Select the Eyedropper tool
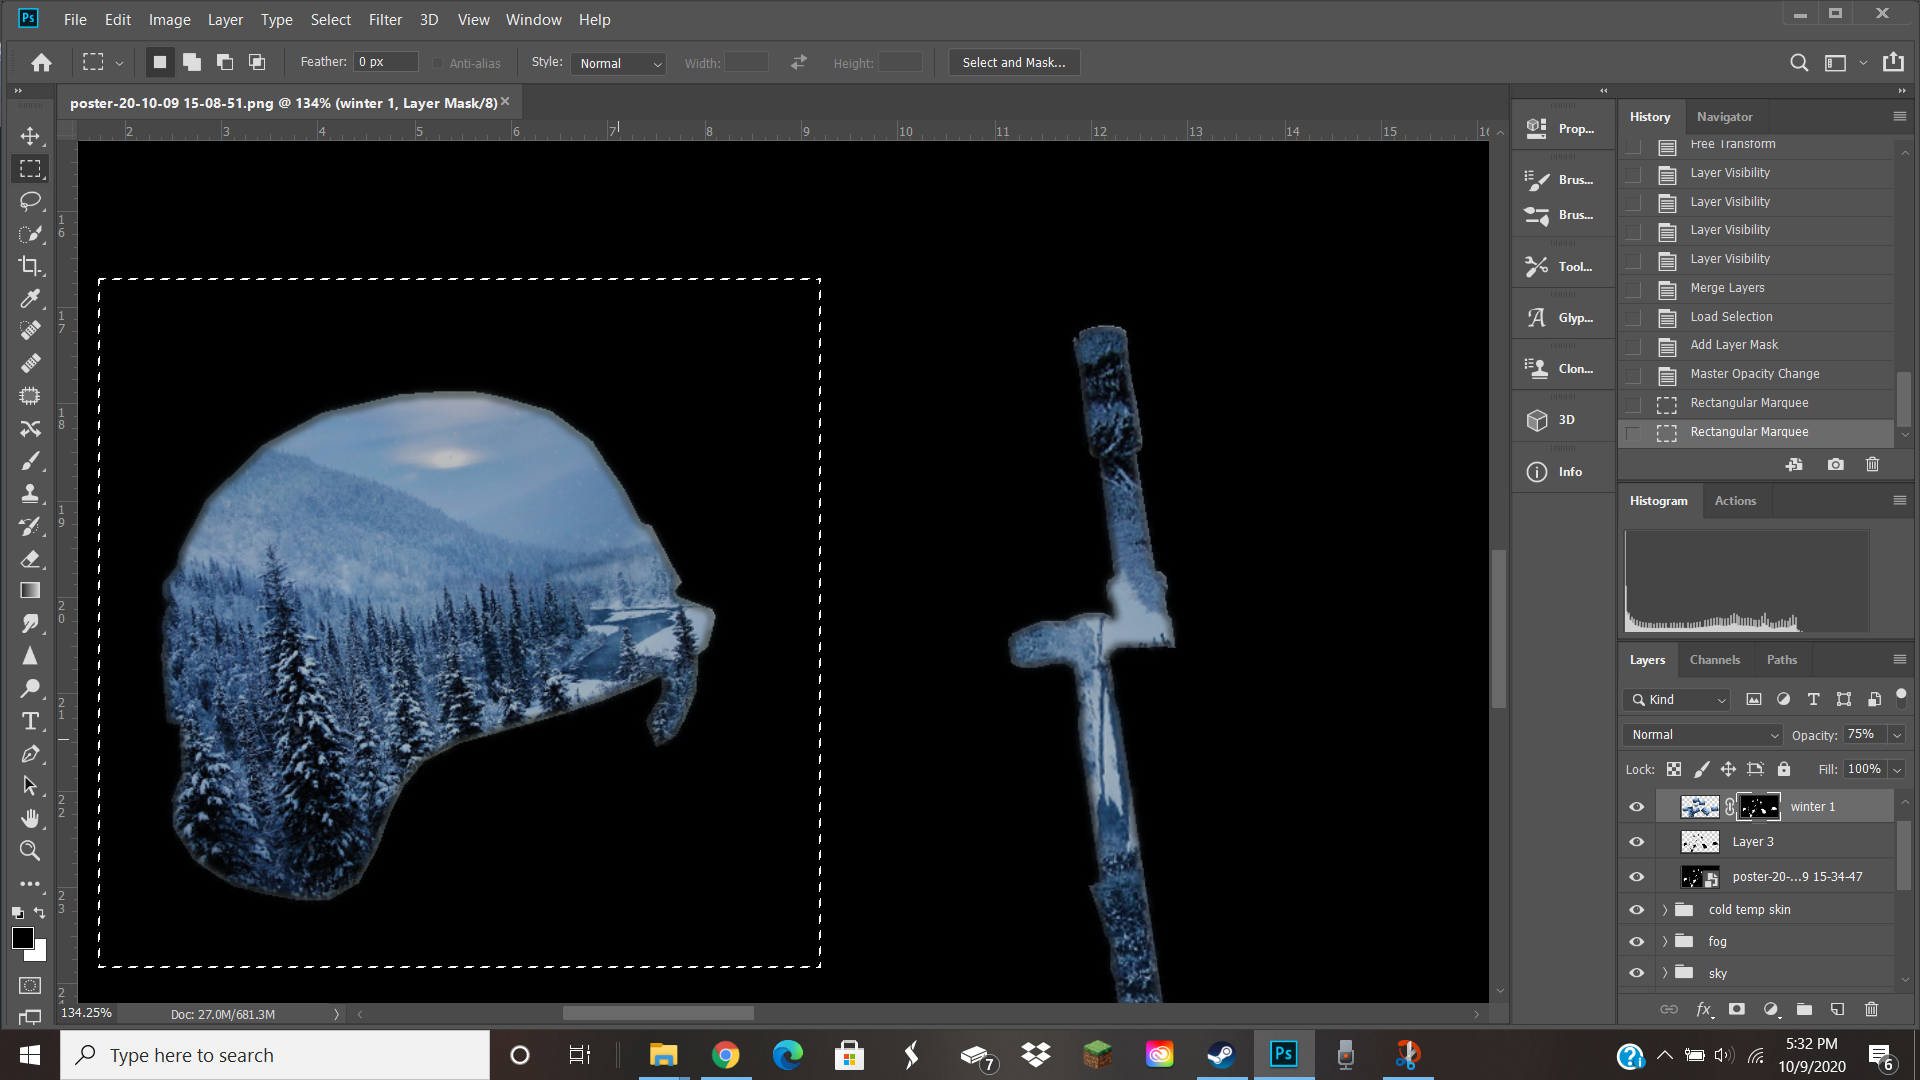 pos(30,298)
